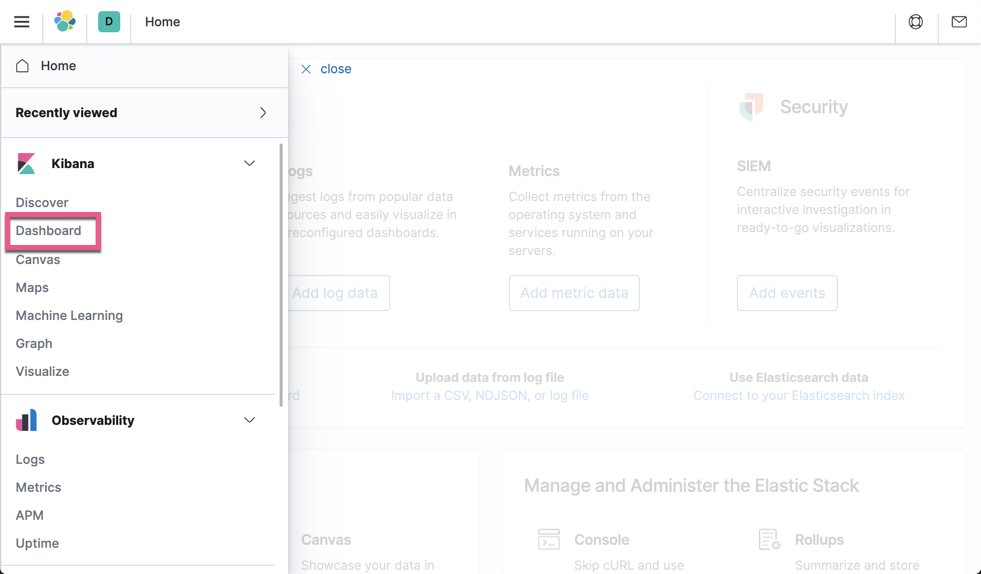The height and width of the screenshot is (574, 981).
Task: Click the side navigation scrollbar
Action: [281, 274]
